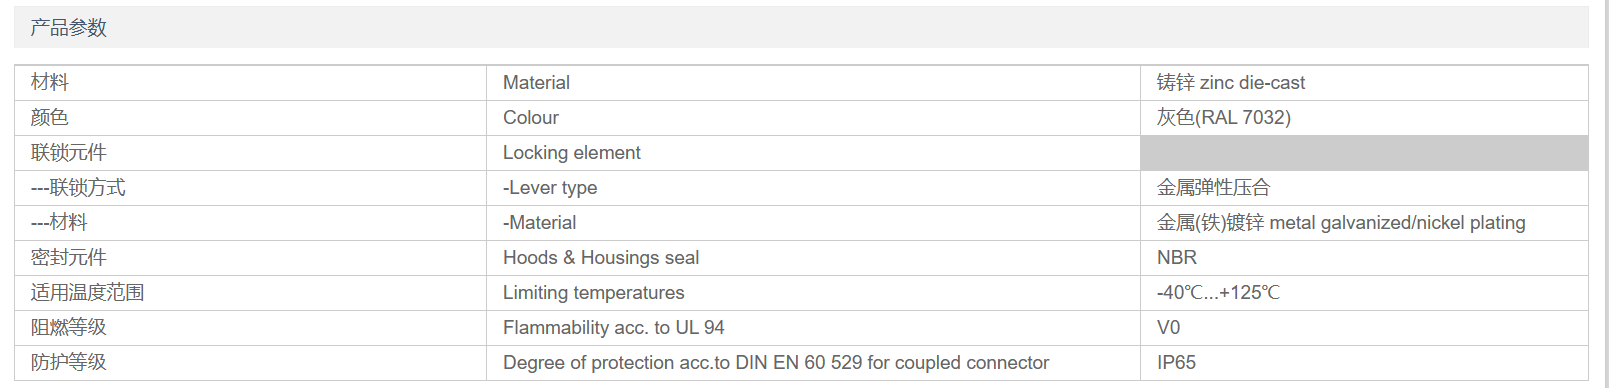Select the NBR value cell

click(x=1177, y=258)
